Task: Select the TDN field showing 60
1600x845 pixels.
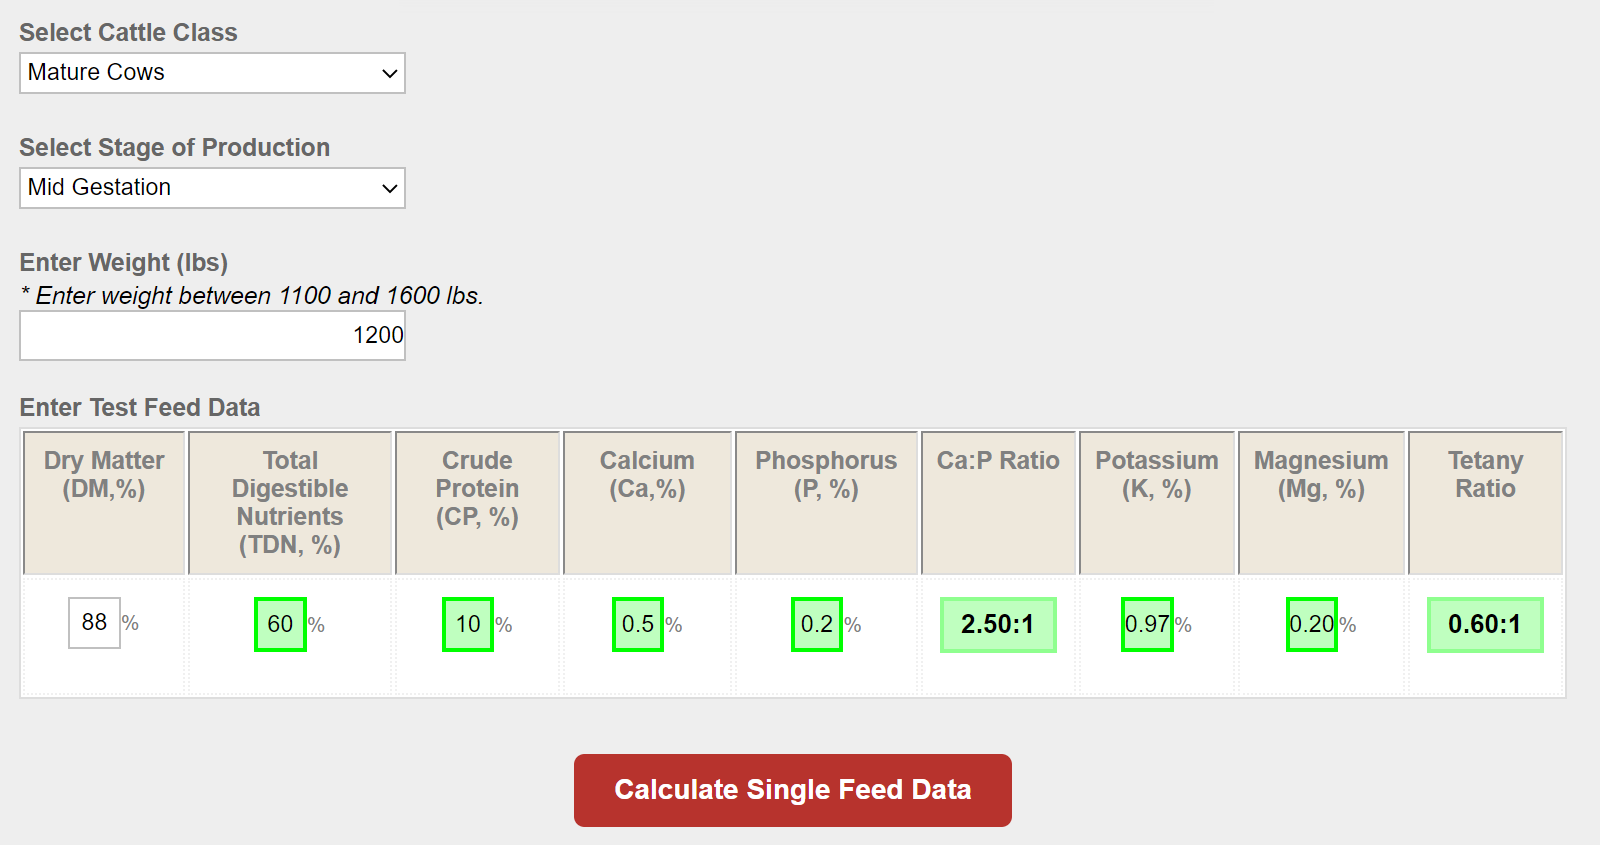Action: click(280, 624)
